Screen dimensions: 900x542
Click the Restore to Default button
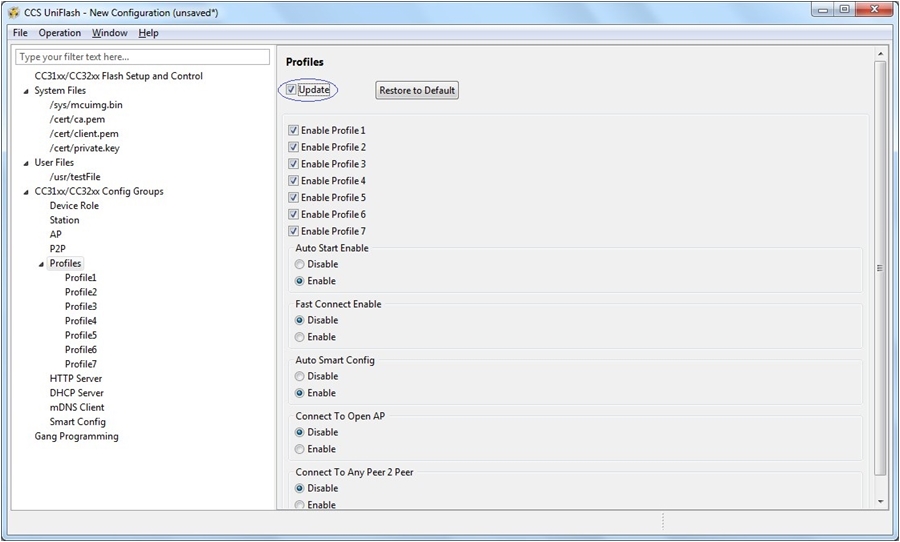[417, 90]
